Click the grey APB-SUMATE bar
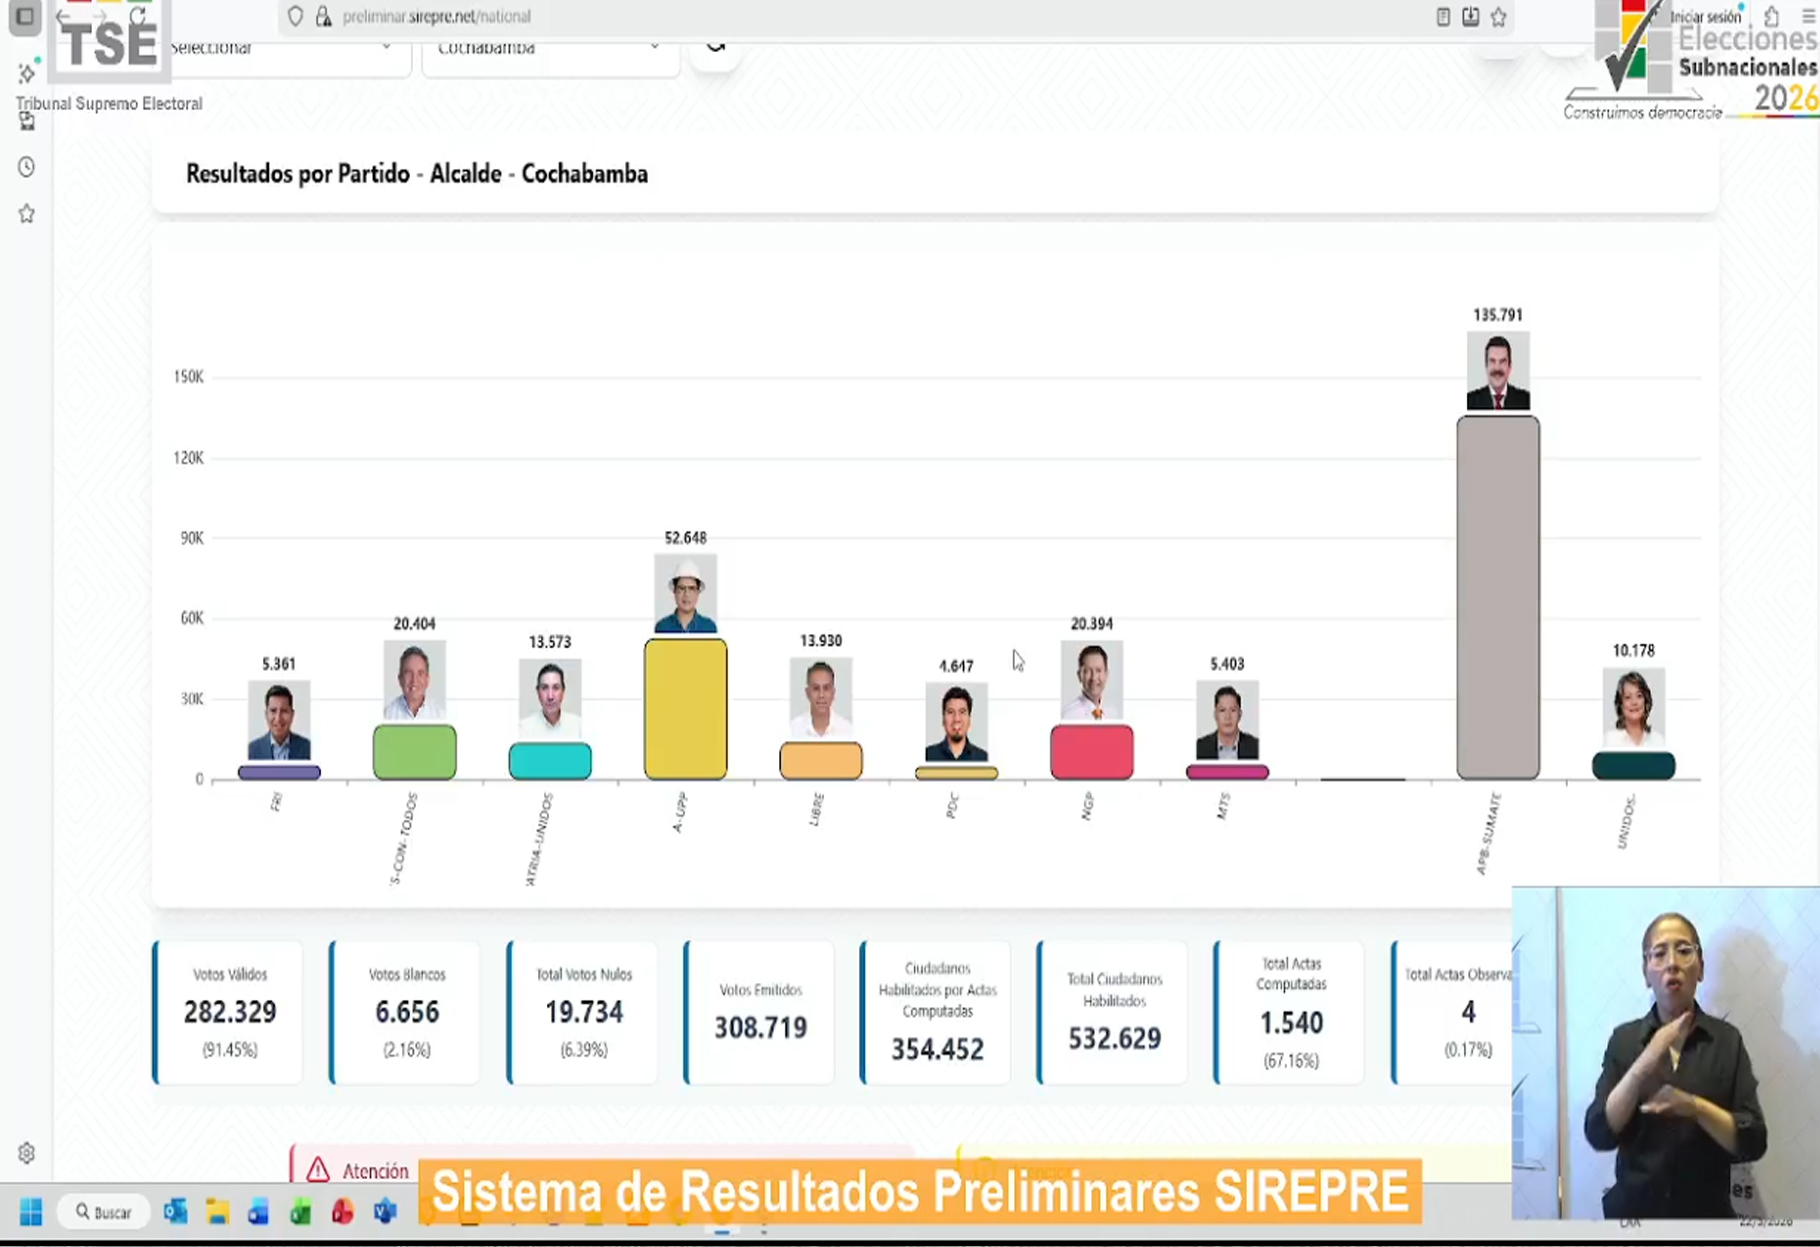 click(x=1497, y=598)
